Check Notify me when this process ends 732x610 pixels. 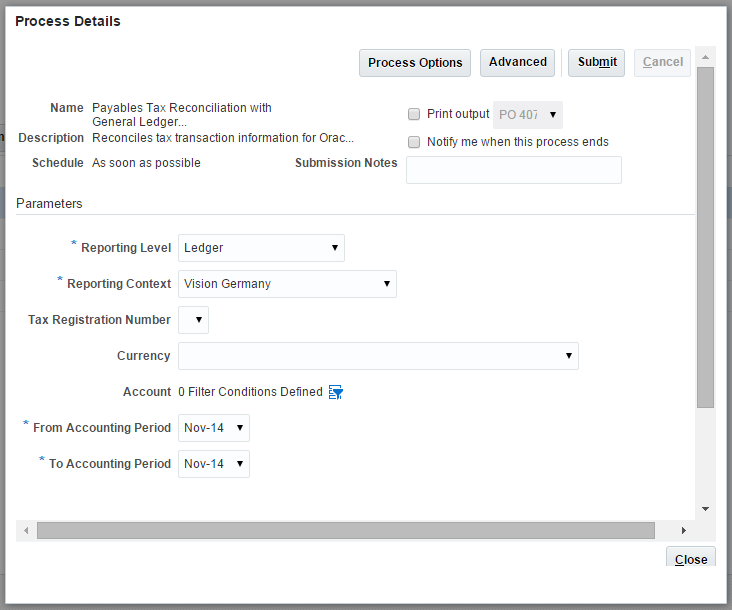pyautogui.click(x=414, y=142)
